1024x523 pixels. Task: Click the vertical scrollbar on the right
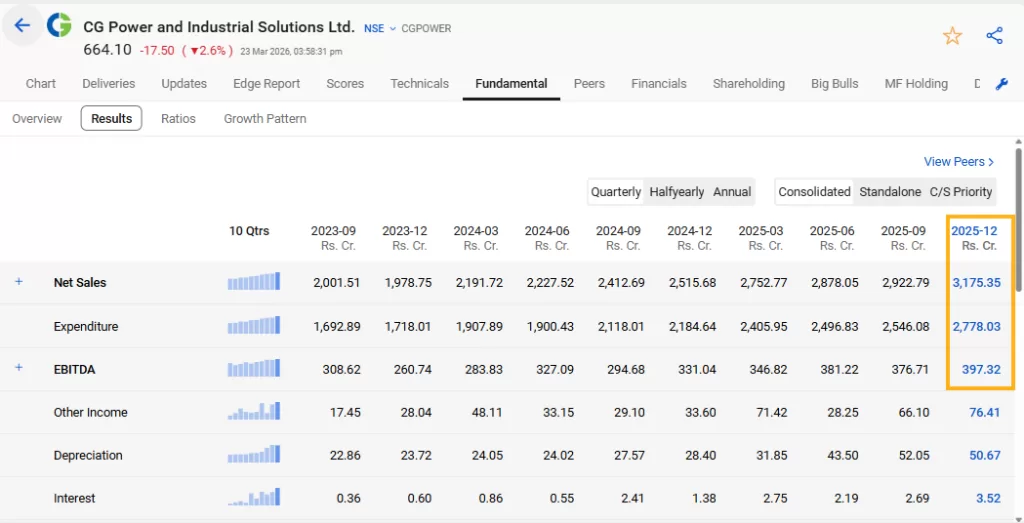click(1018, 220)
